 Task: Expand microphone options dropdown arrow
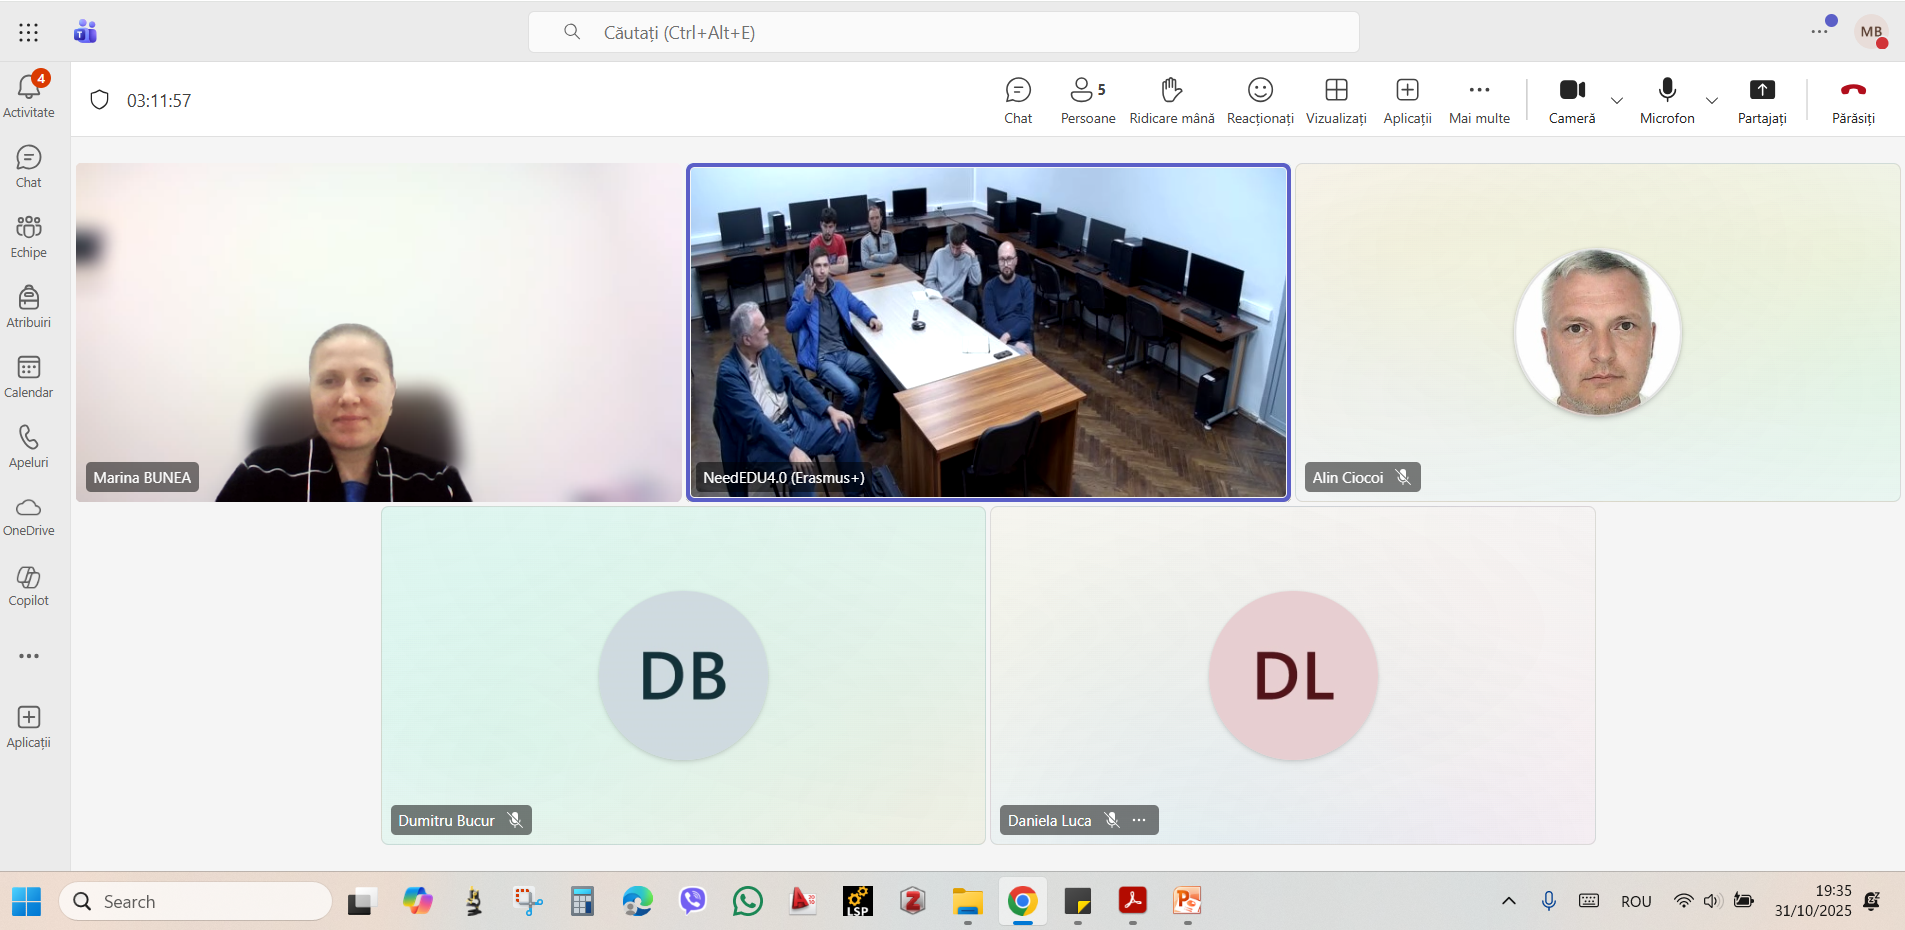(x=1712, y=101)
